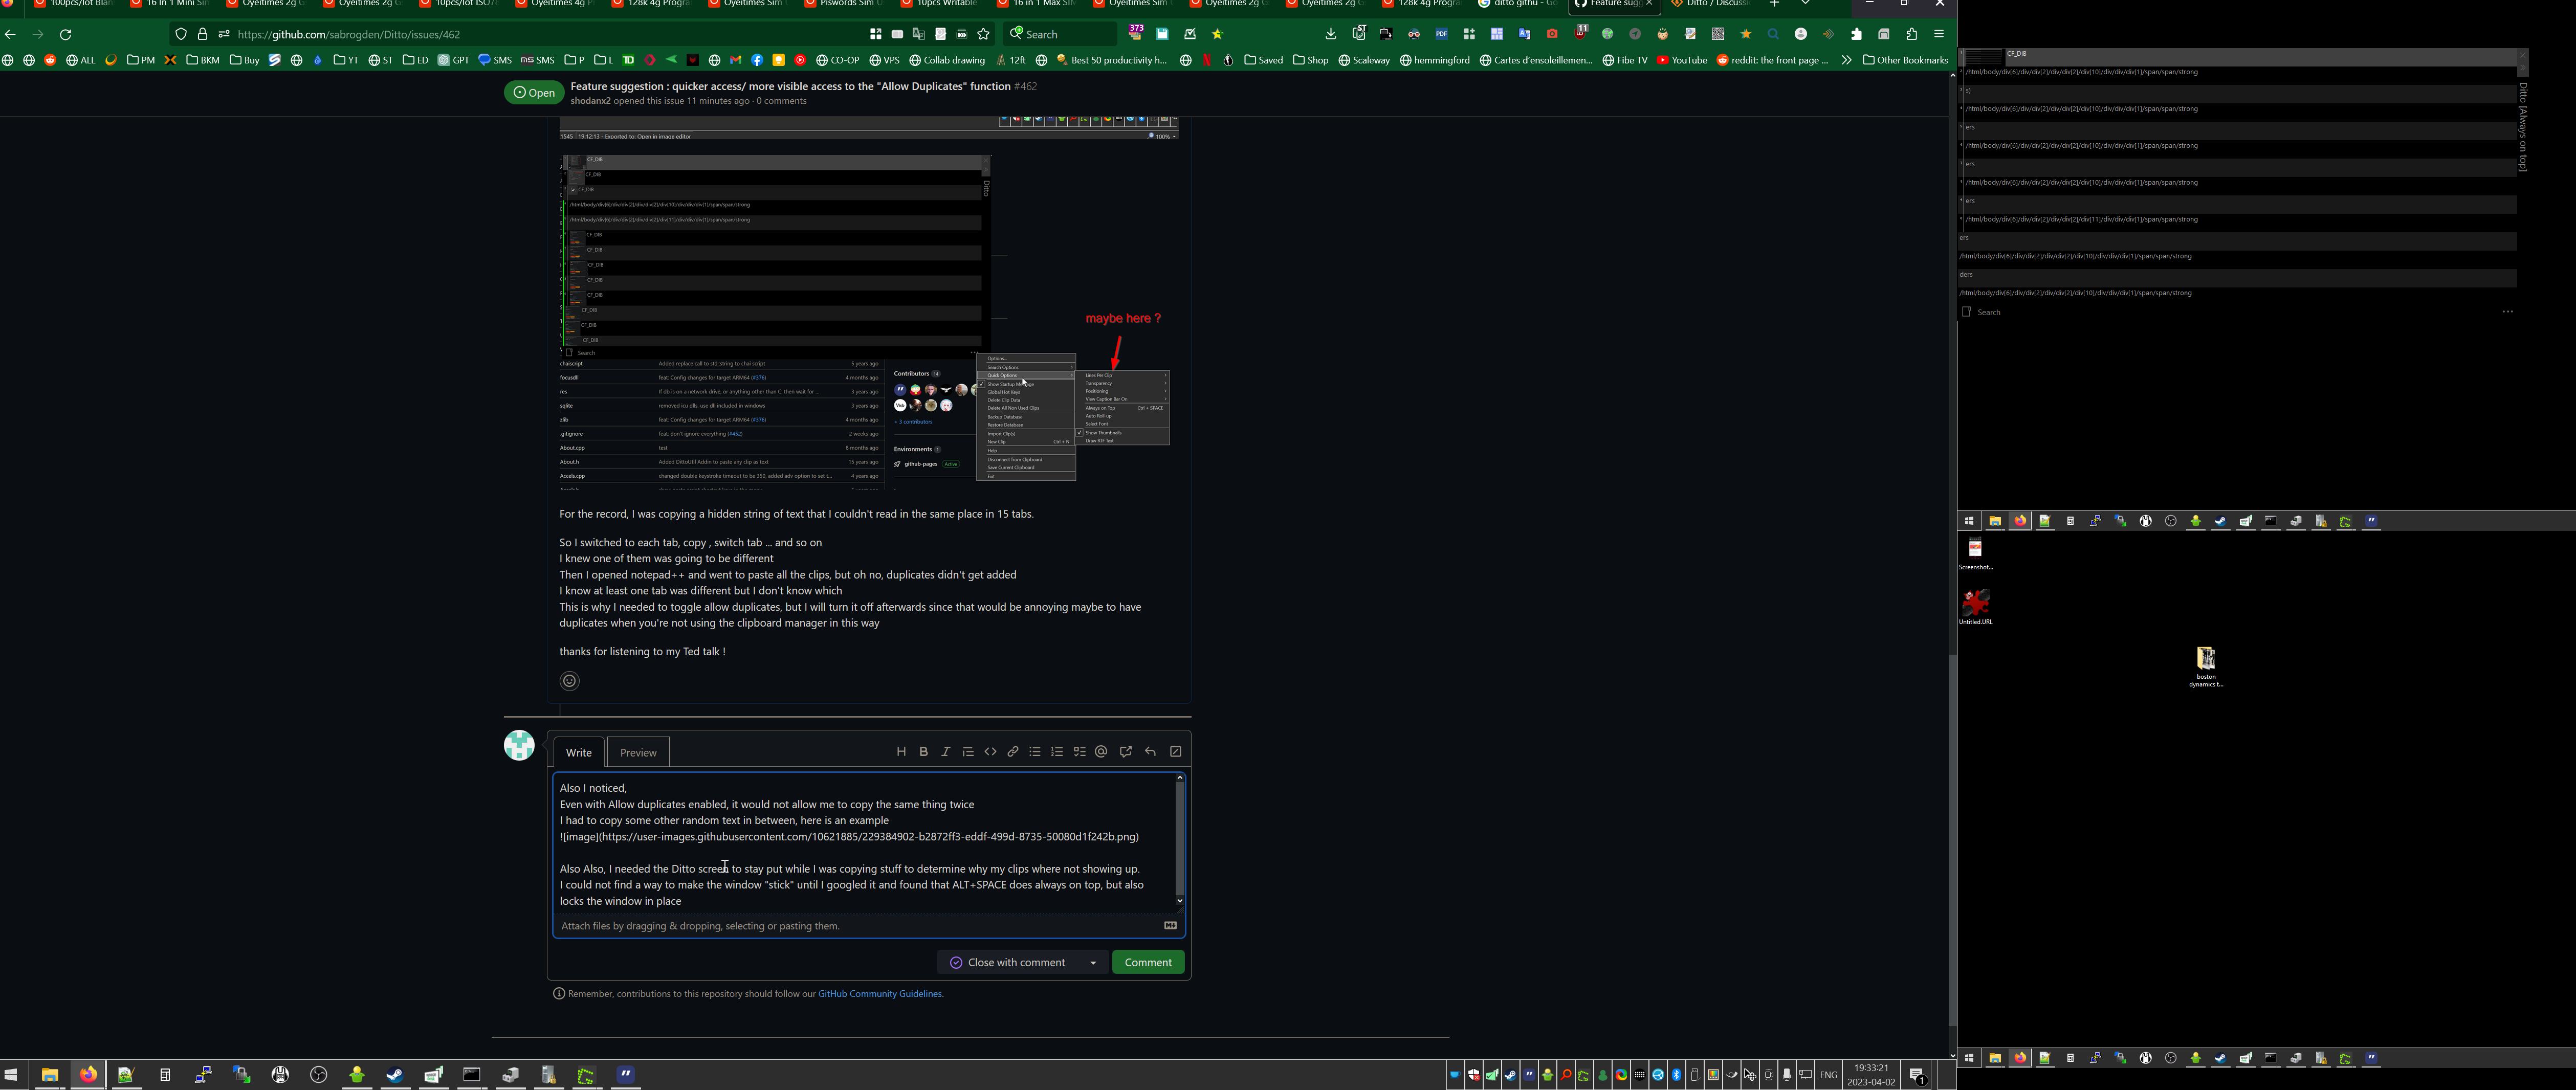Image resolution: width=2576 pixels, height=1090 pixels.
Task: Select the Ditto / Discuss browser tab
Action: click(1712, 4)
